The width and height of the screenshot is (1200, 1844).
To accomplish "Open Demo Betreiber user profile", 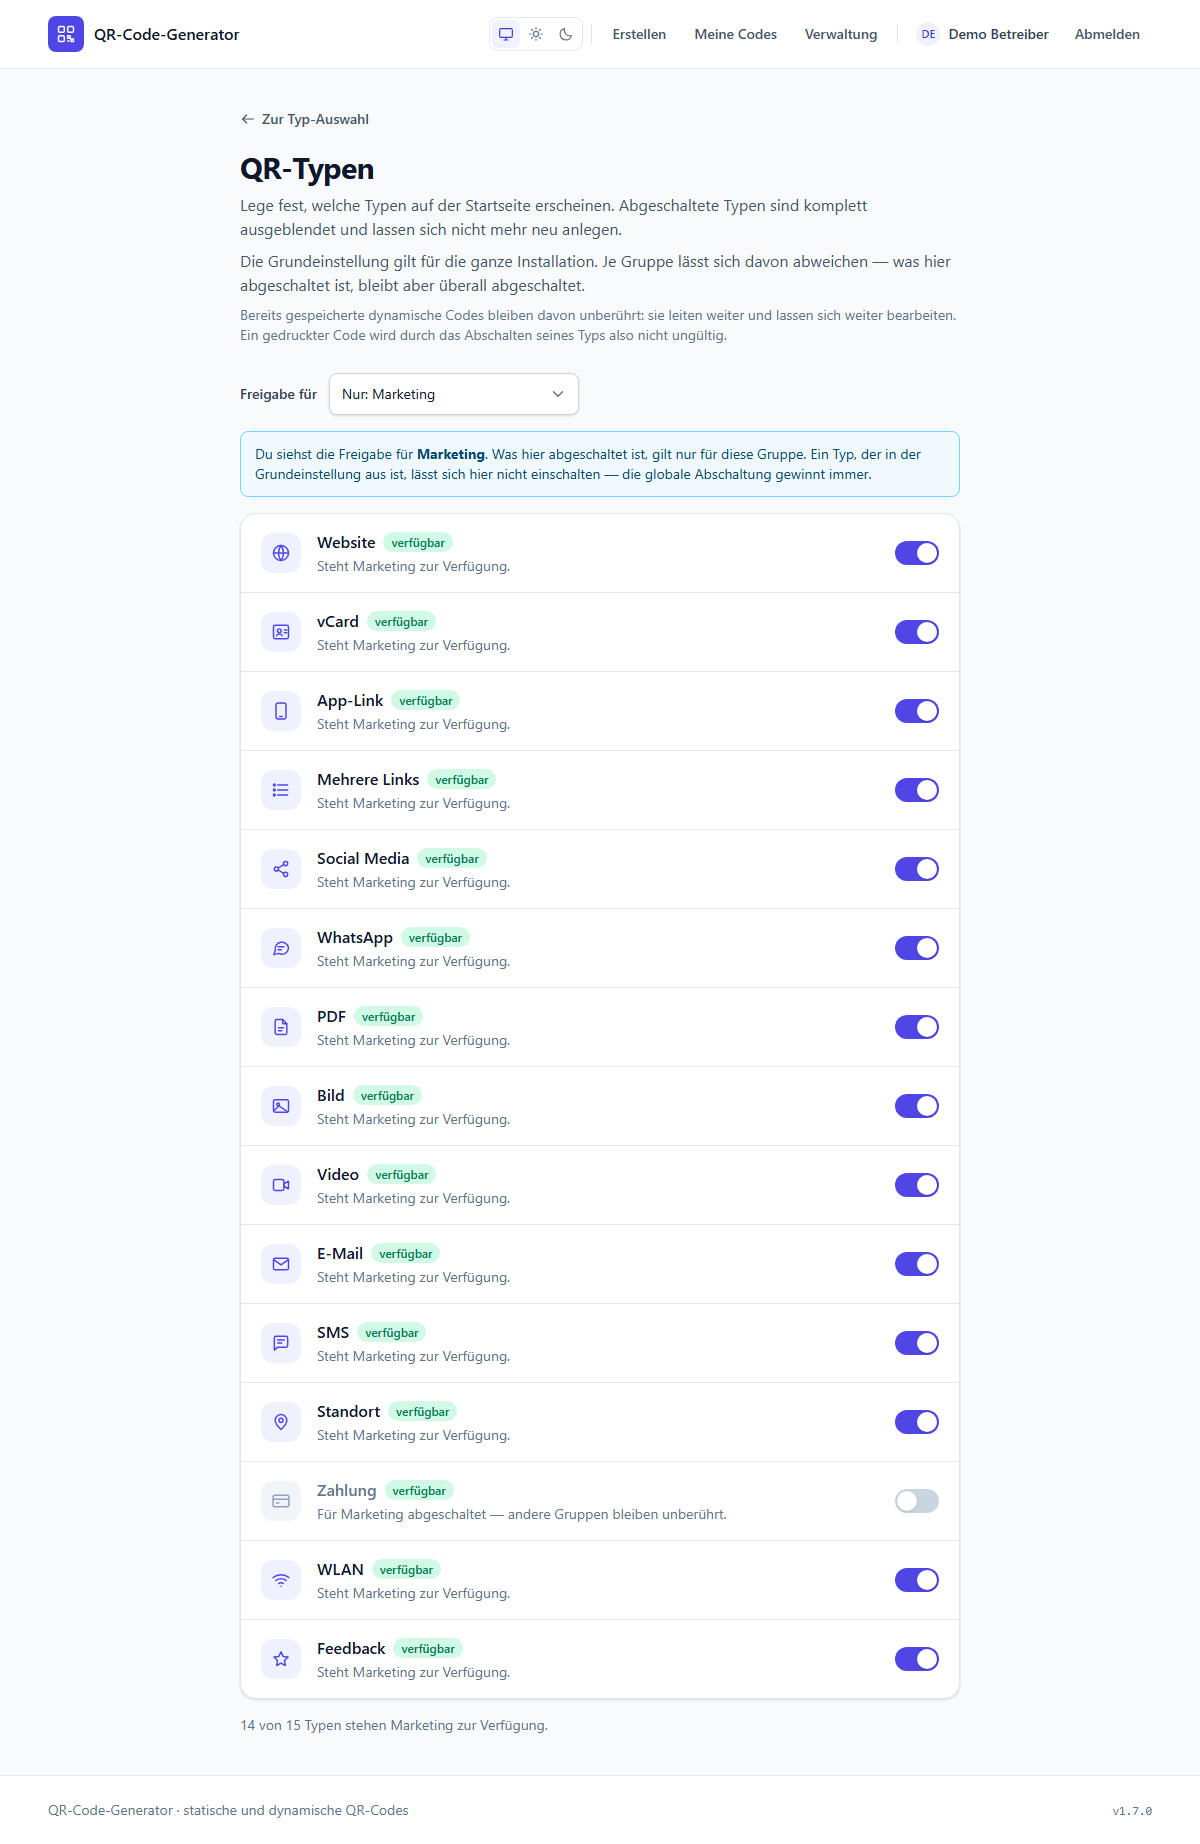I will tap(983, 34).
